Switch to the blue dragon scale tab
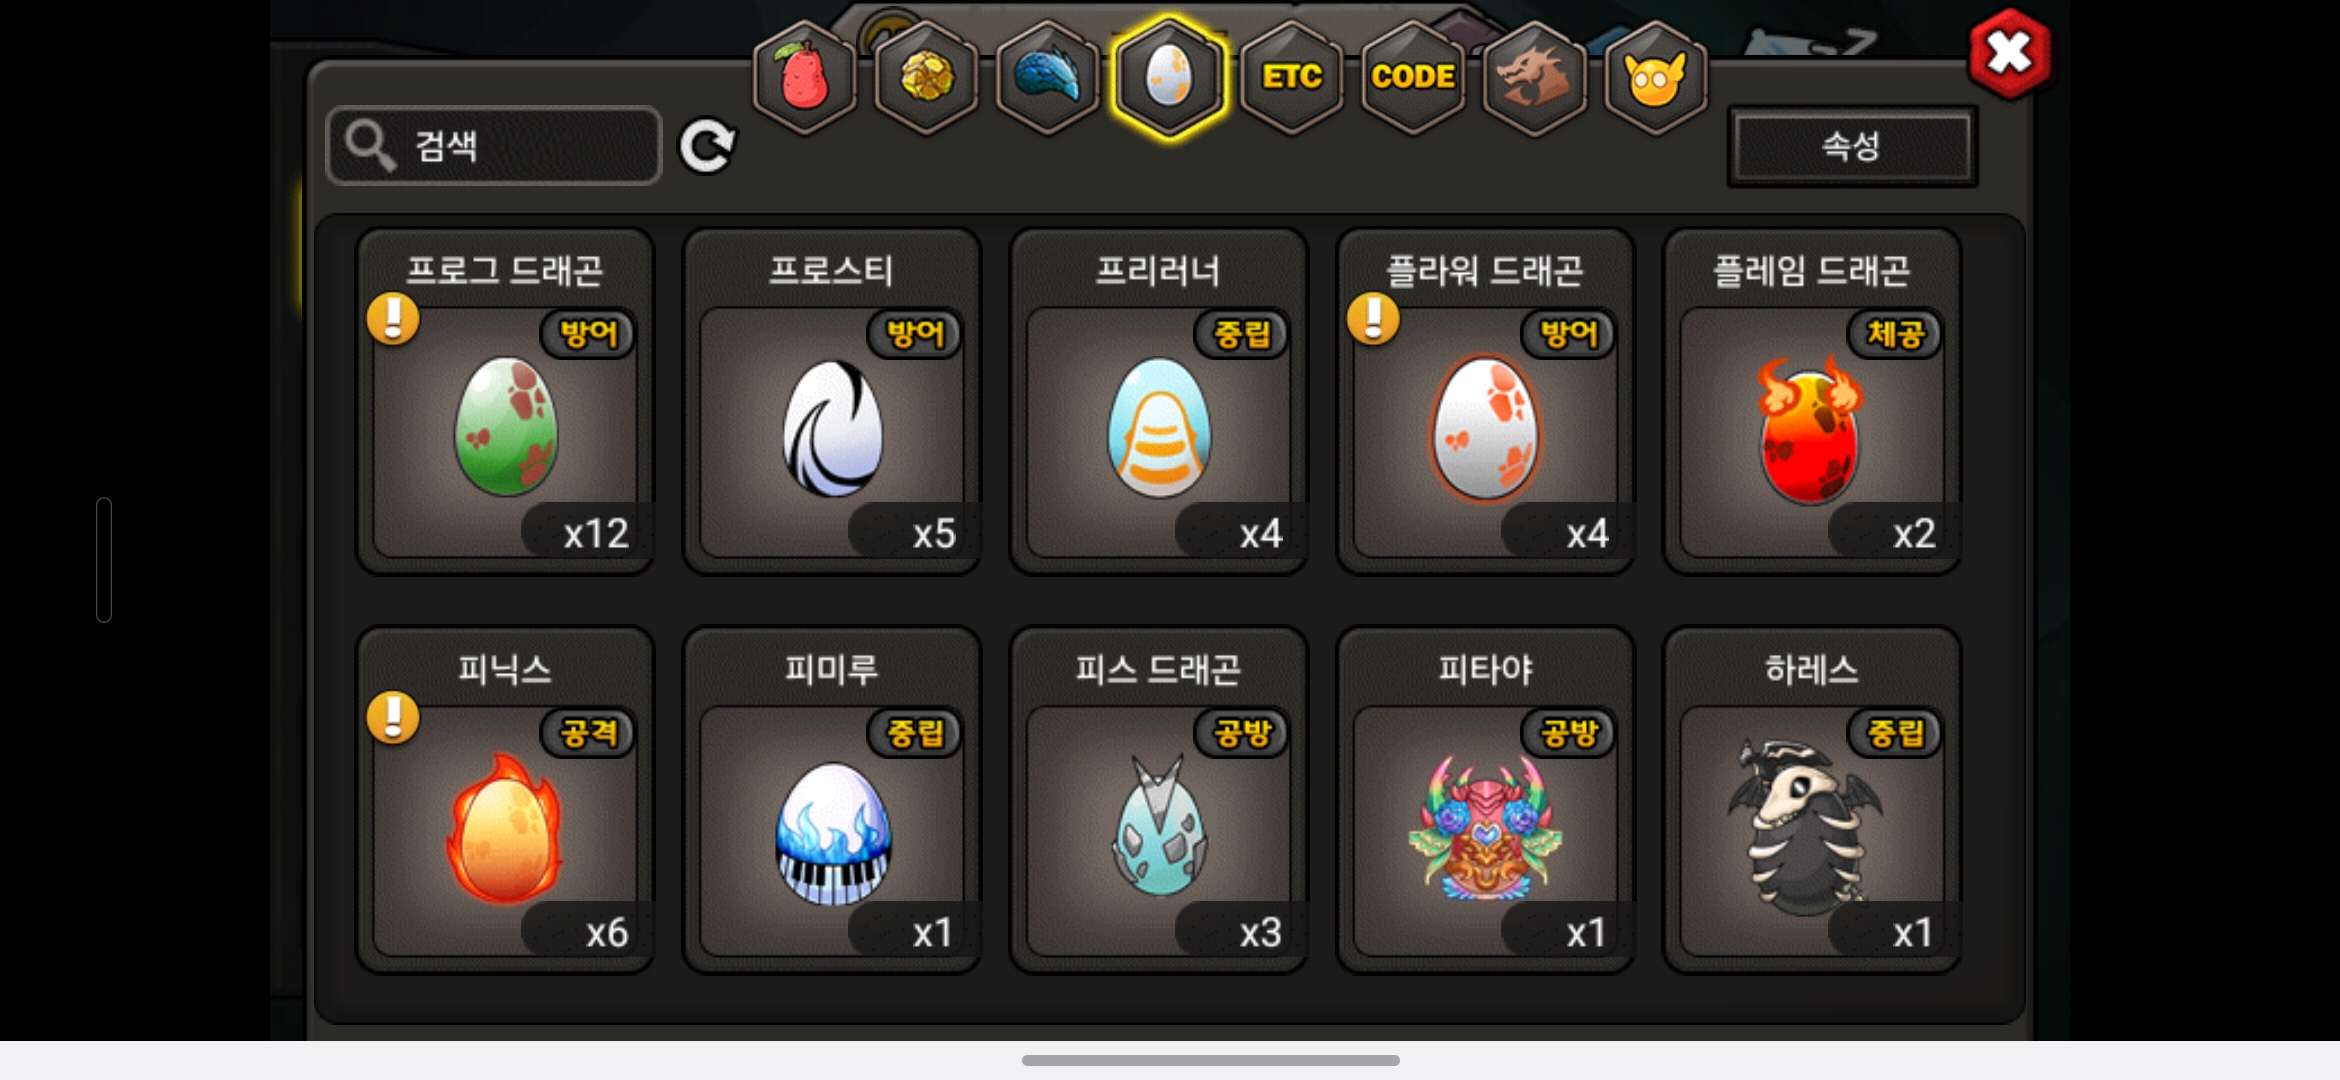 pos(1048,77)
